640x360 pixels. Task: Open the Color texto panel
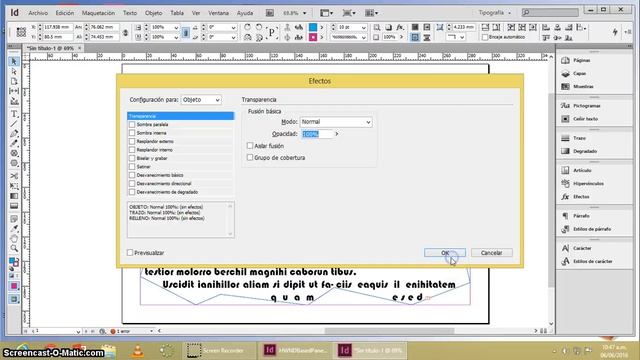585,119
